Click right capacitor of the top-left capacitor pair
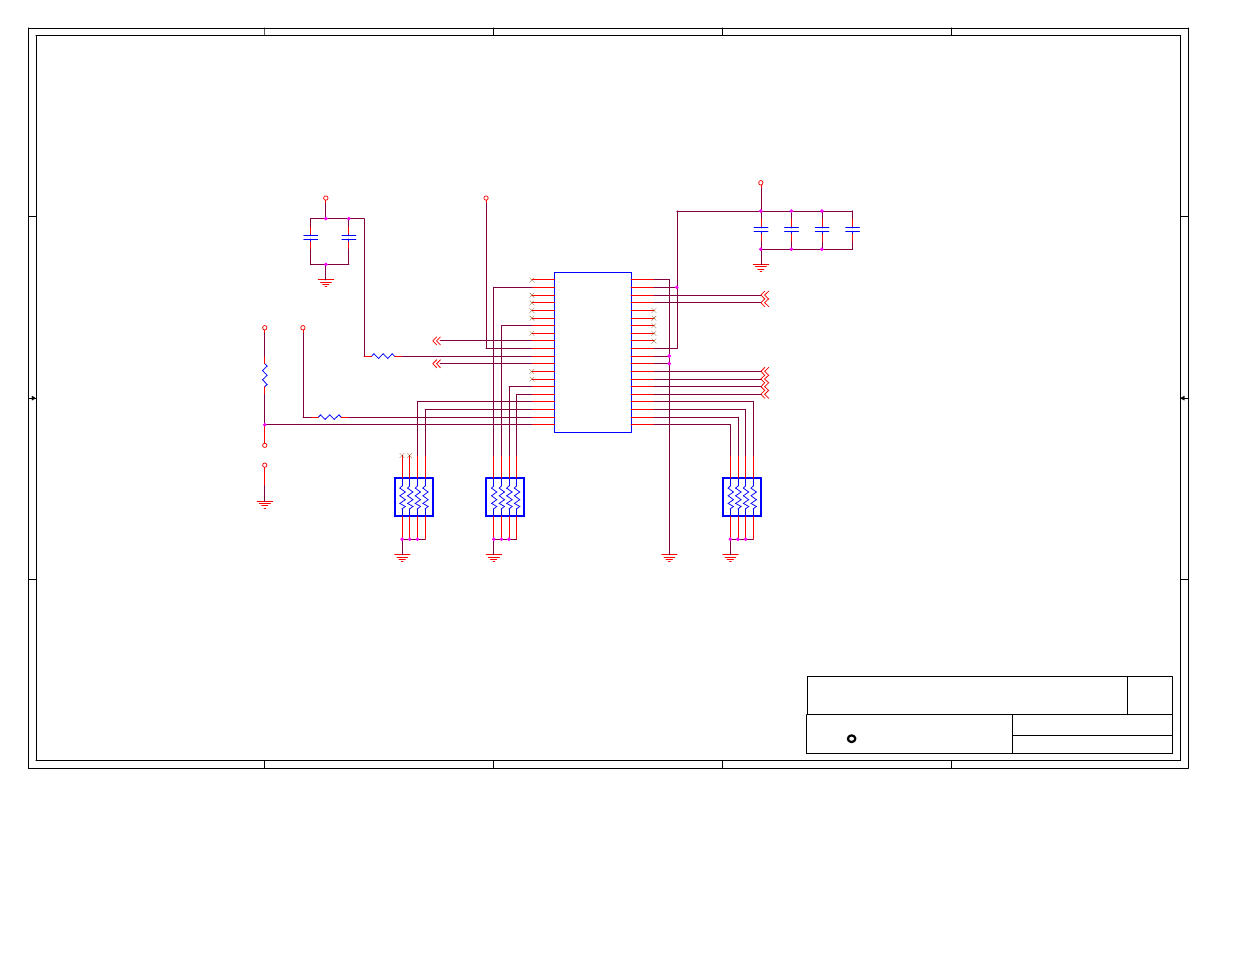Screen dimensions: 1235x954 point(348,238)
